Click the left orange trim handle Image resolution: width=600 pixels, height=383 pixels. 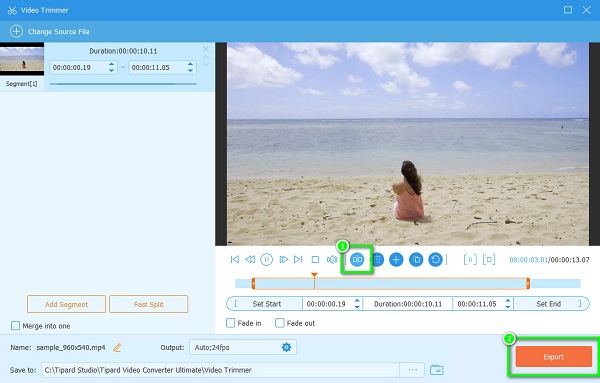coord(253,284)
